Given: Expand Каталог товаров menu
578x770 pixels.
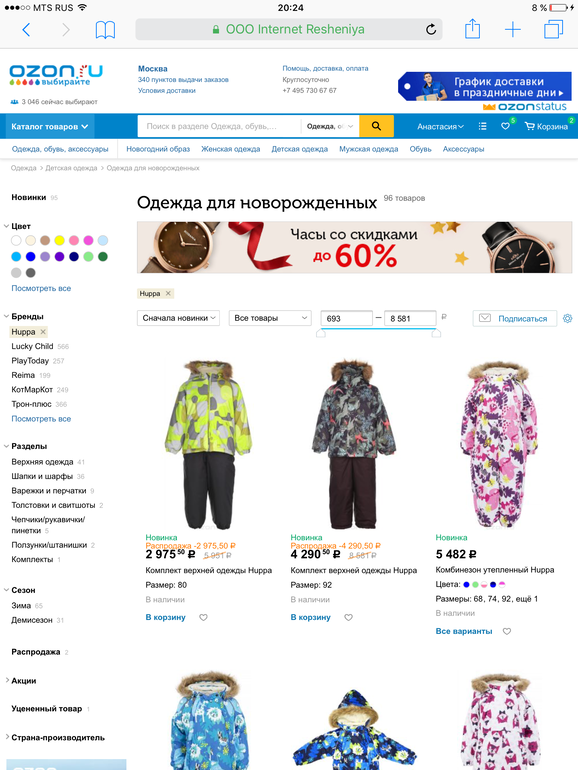Looking at the screenshot, I should coord(50,126).
